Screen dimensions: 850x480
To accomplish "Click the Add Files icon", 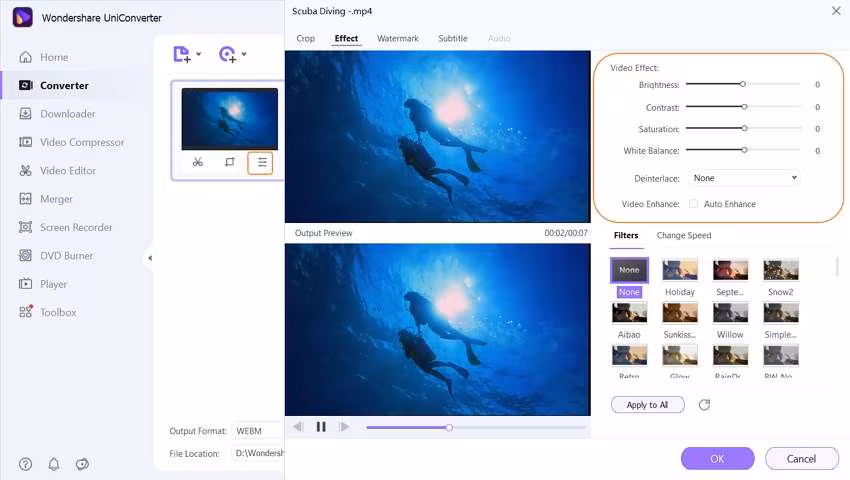I will pos(182,54).
